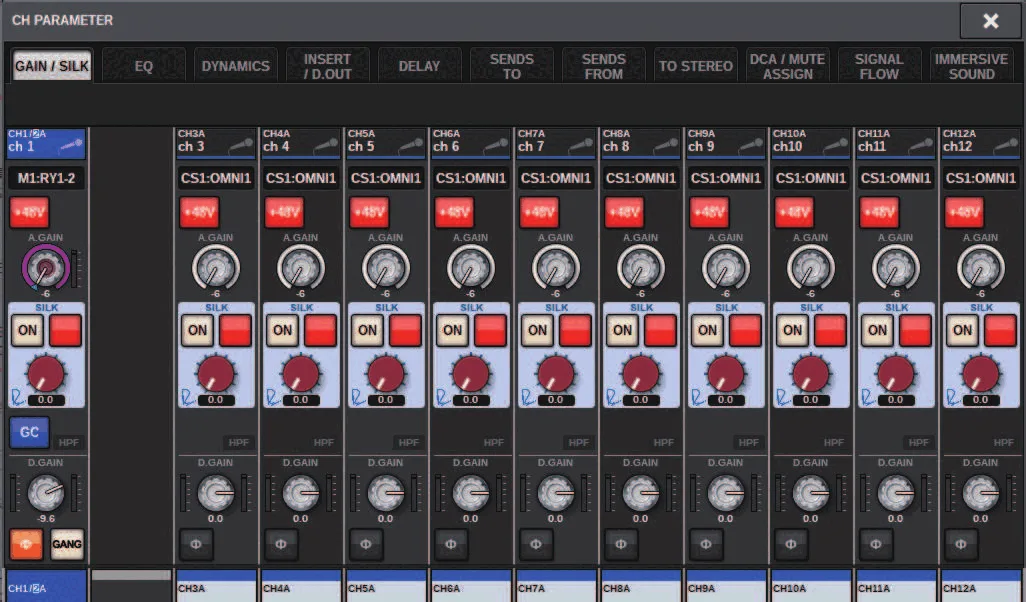
Task: Click red SILK texture button on ch11
Action: [x=916, y=330]
